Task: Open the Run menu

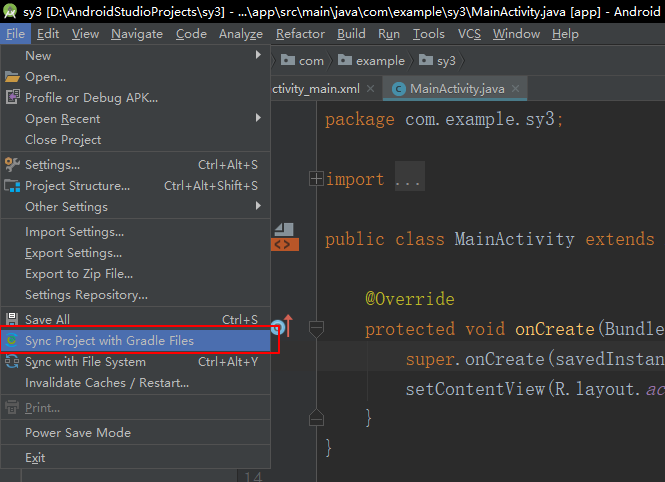Action: (389, 34)
